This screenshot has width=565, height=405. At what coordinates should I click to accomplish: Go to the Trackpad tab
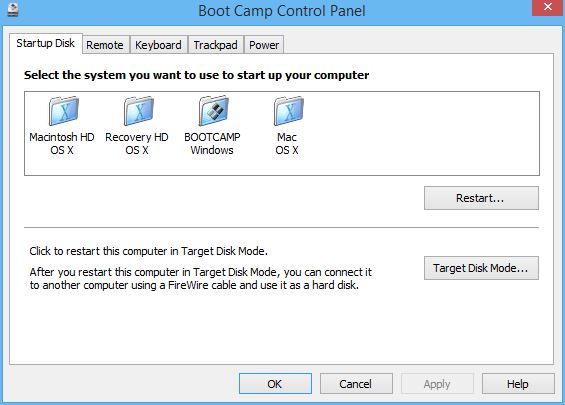pos(215,45)
